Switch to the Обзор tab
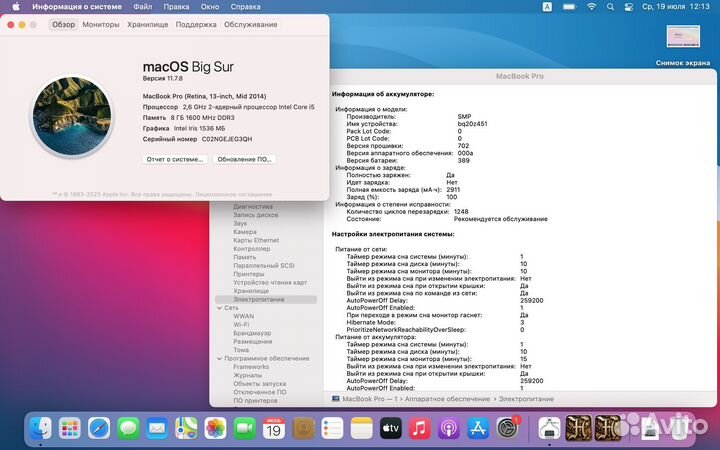The width and height of the screenshot is (720, 450). [x=63, y=24]
